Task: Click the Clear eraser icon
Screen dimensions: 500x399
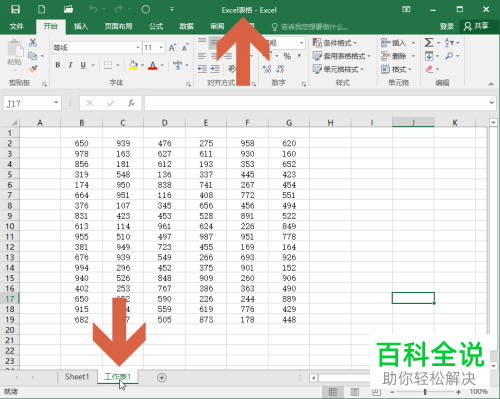Action: (429, 69)
